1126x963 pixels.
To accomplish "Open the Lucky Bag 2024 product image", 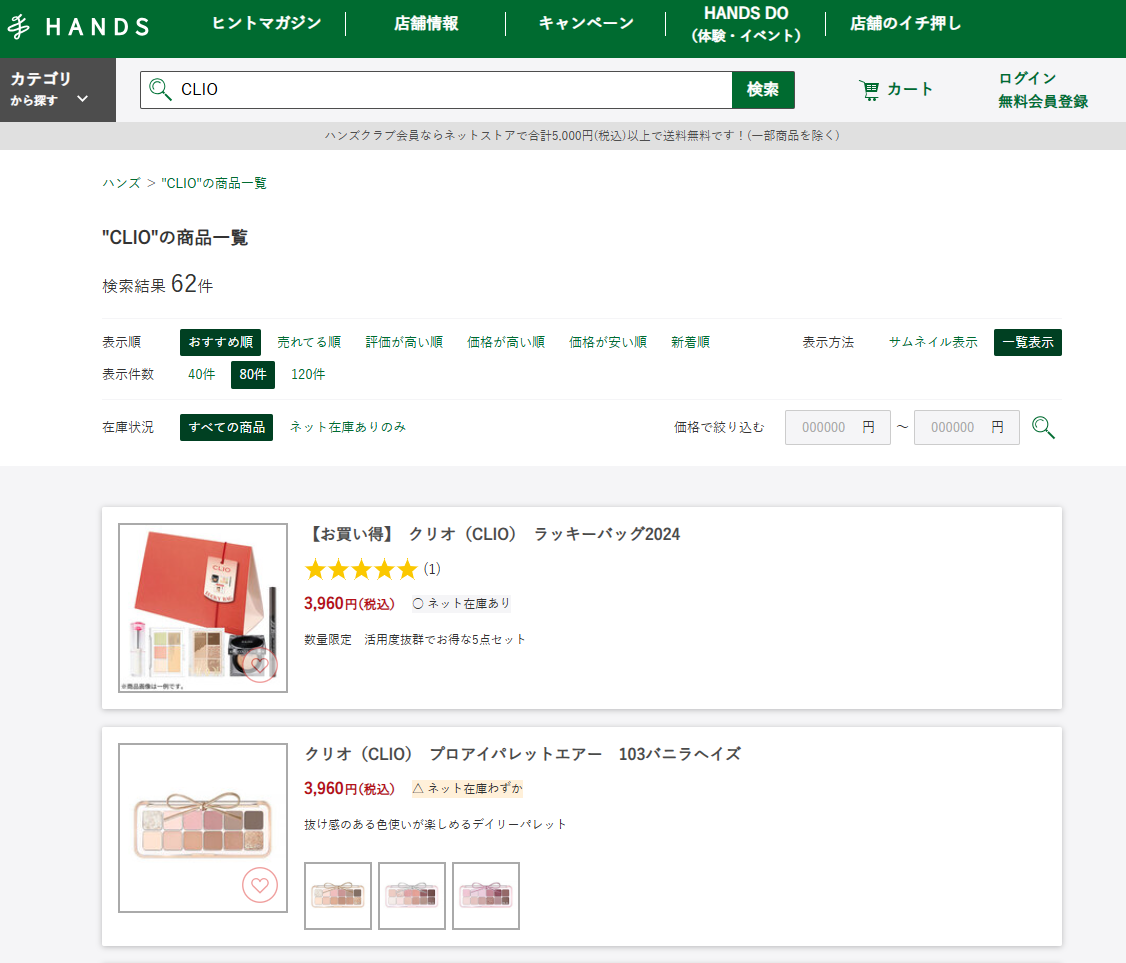I will coord(203,608).
